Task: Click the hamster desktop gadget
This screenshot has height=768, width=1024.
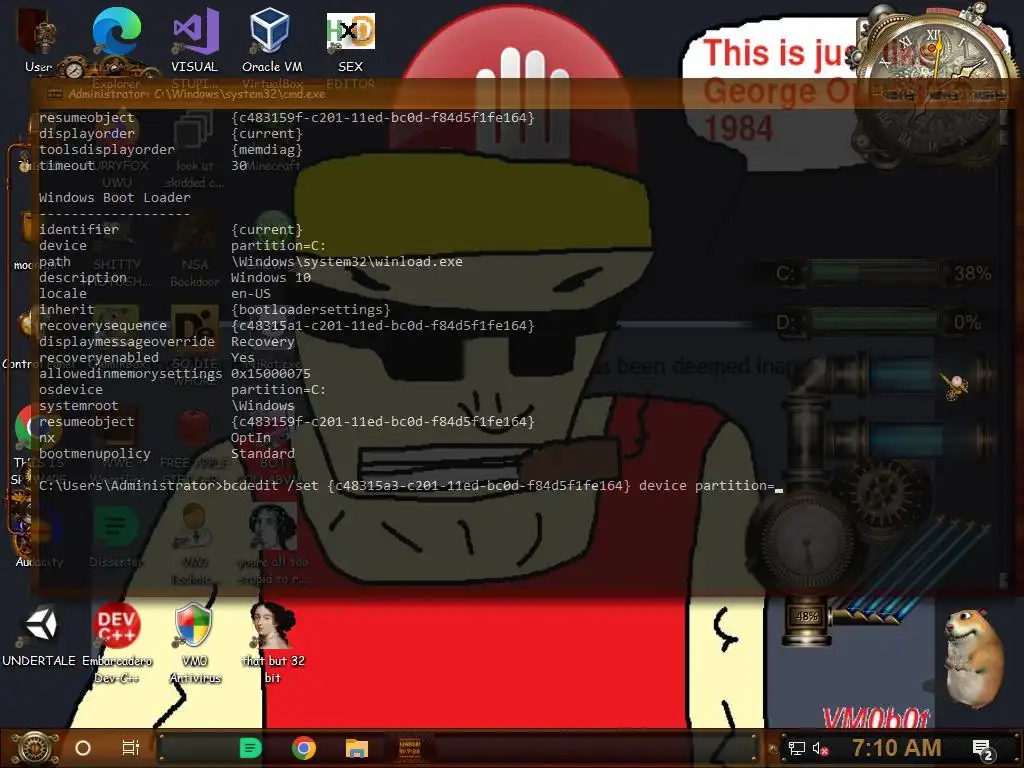Action: pyautogui.click(x=973, y=658)
